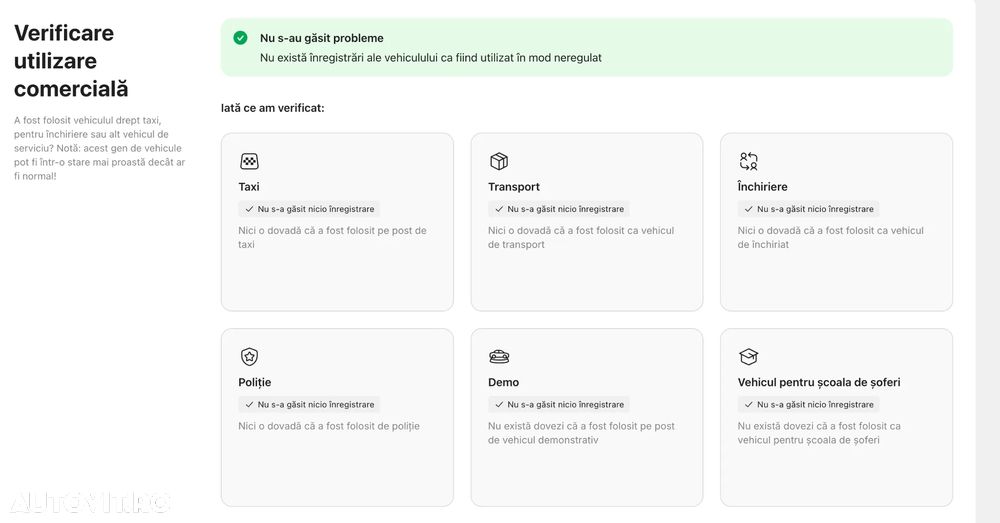The width and height of the screenshot is (1000, 523).
Task: Click the Demo no-record status badge
Action: (559, 405)
